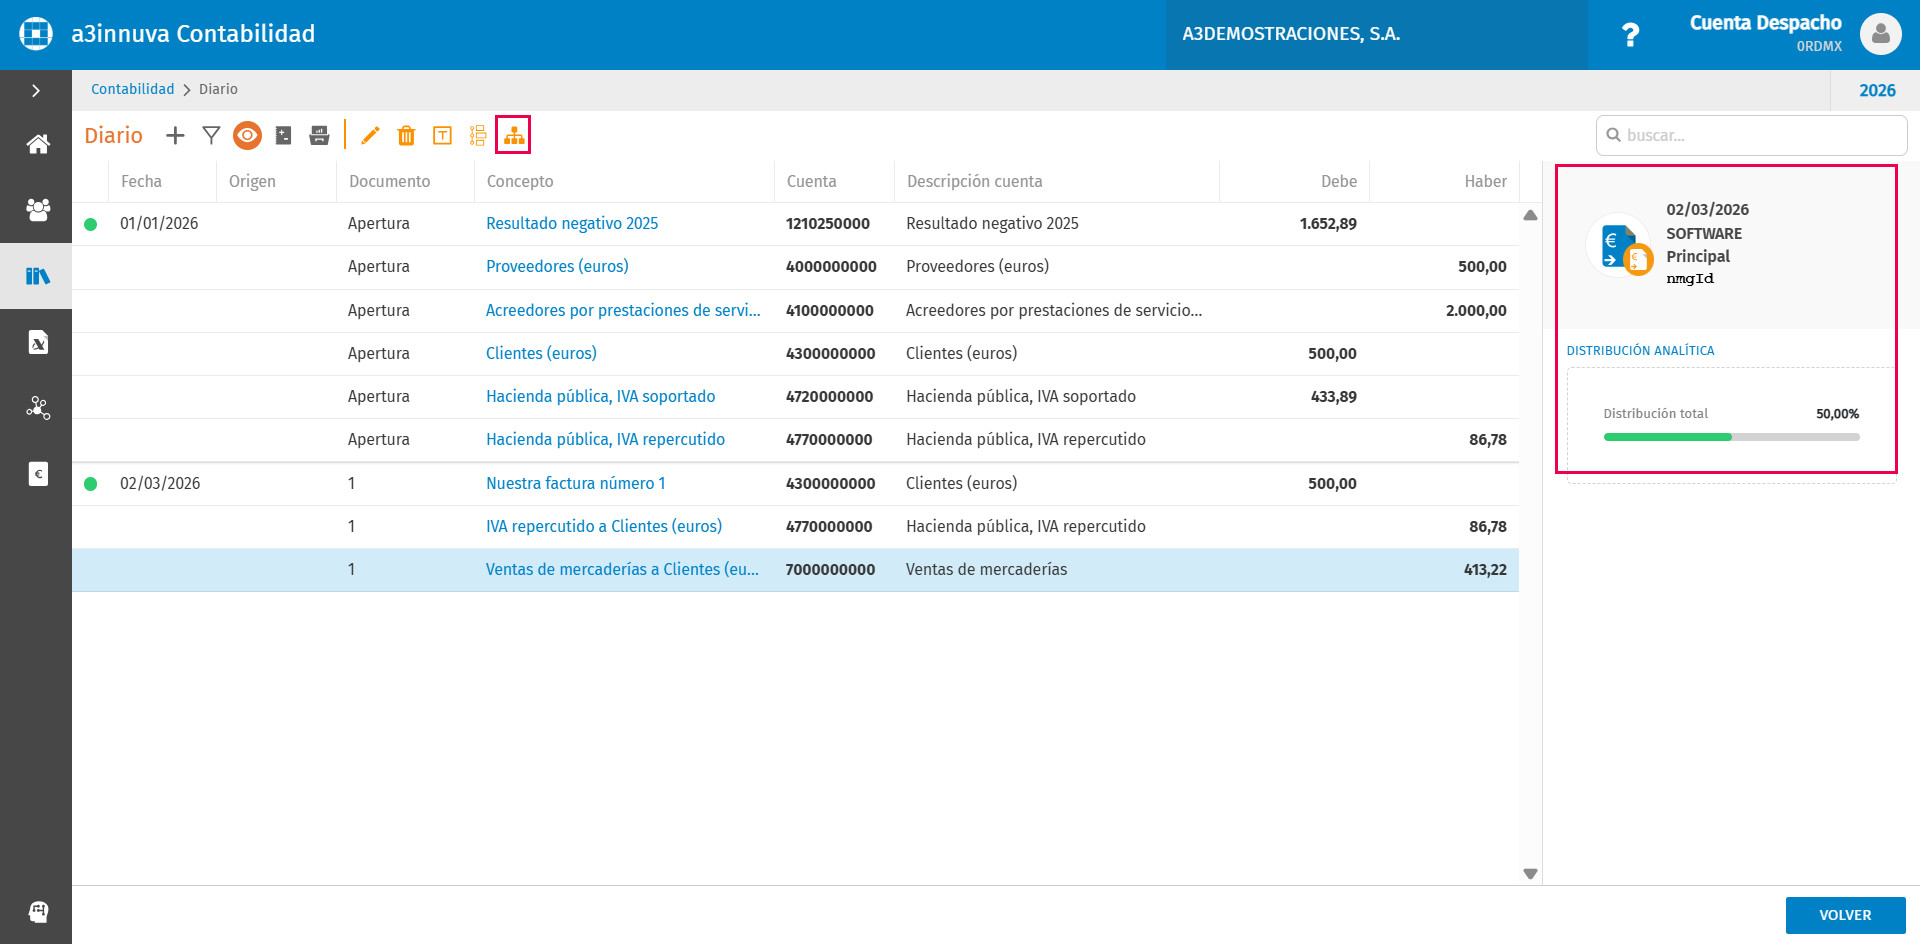
Task: Click the orange tree-list structure icon
Action: [478, 135]
